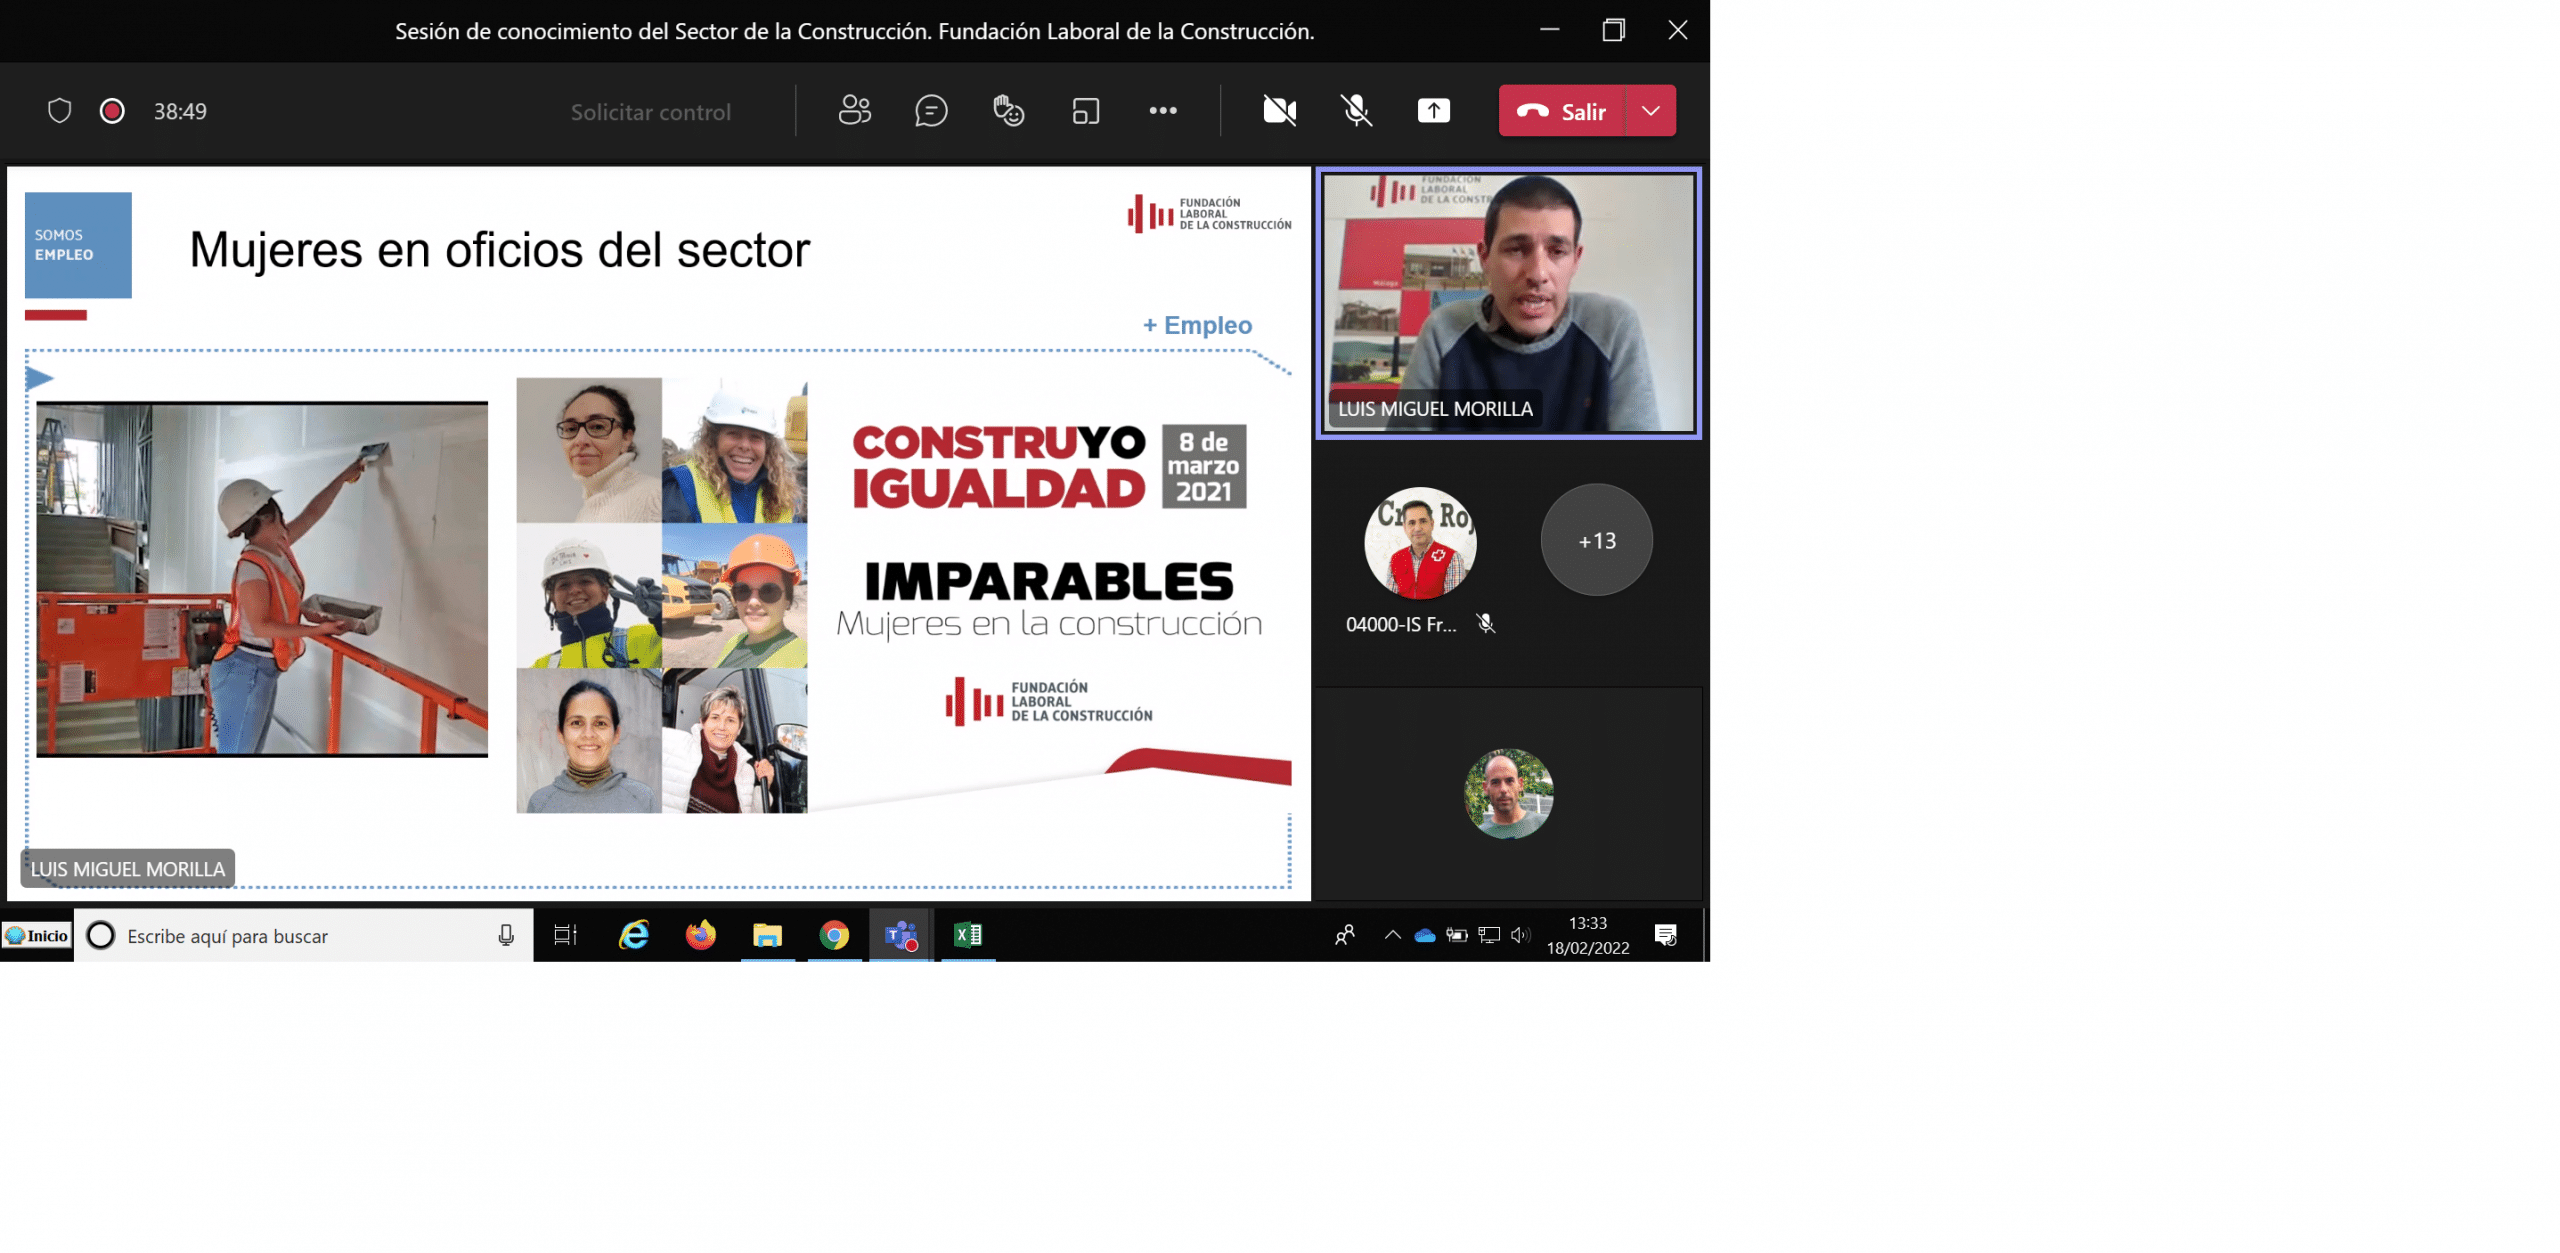Open the participants panel icon
The height and width of the screenshot is (1253, 2560).
tap(854, 111)
